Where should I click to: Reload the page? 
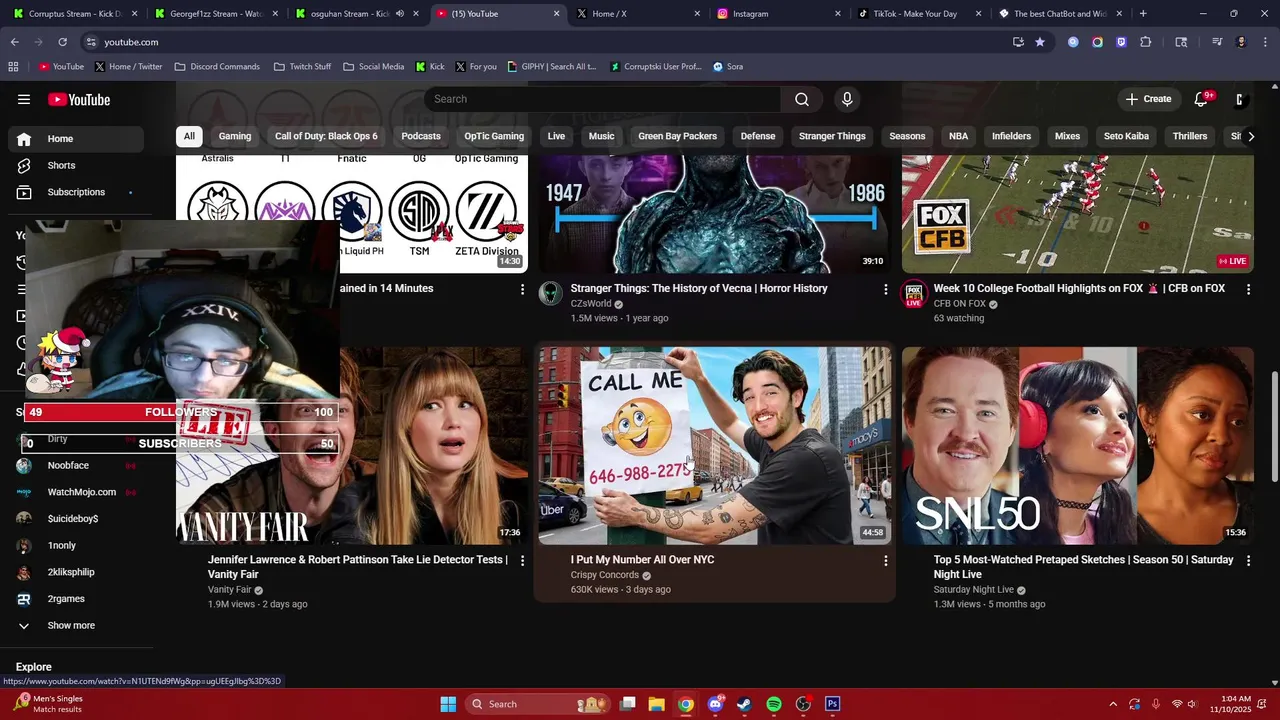(x=62, y=42)
